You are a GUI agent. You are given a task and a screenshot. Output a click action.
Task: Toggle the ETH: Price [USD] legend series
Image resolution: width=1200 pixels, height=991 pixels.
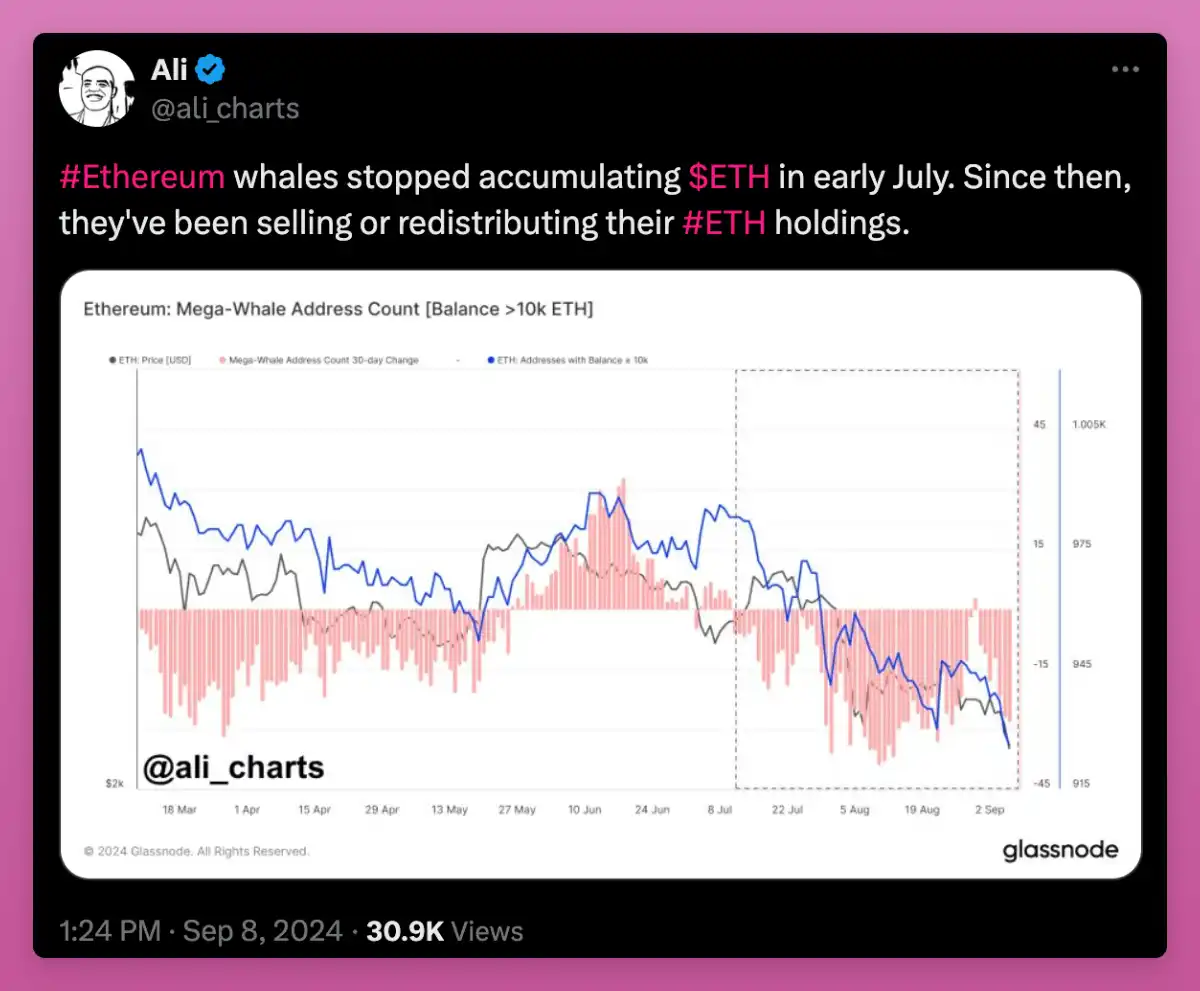[x=151, y=358]
